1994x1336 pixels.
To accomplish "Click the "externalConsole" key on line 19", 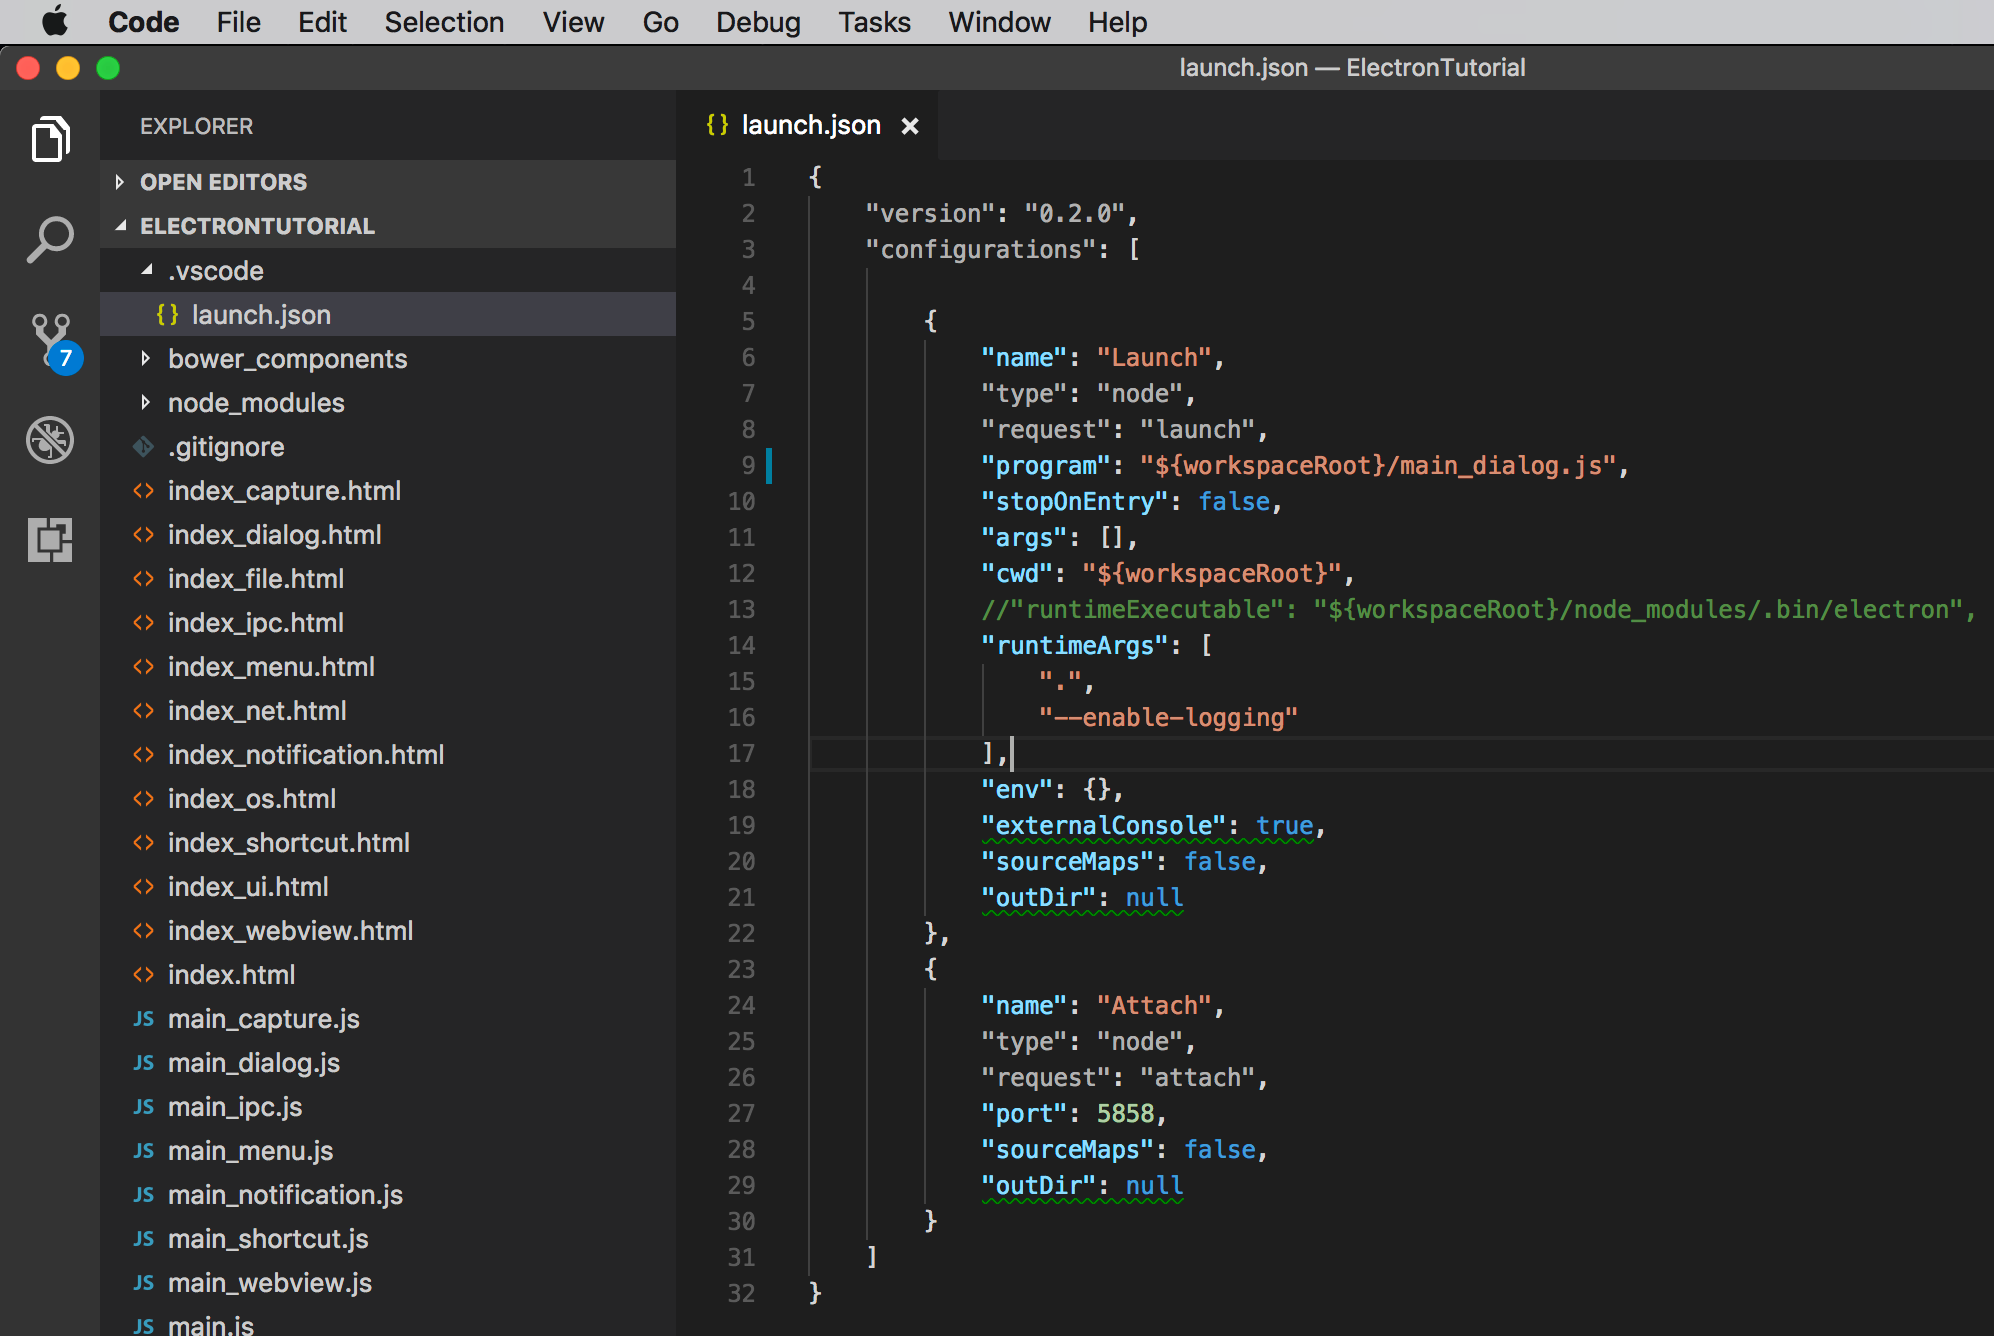I will coord(1103,826).
